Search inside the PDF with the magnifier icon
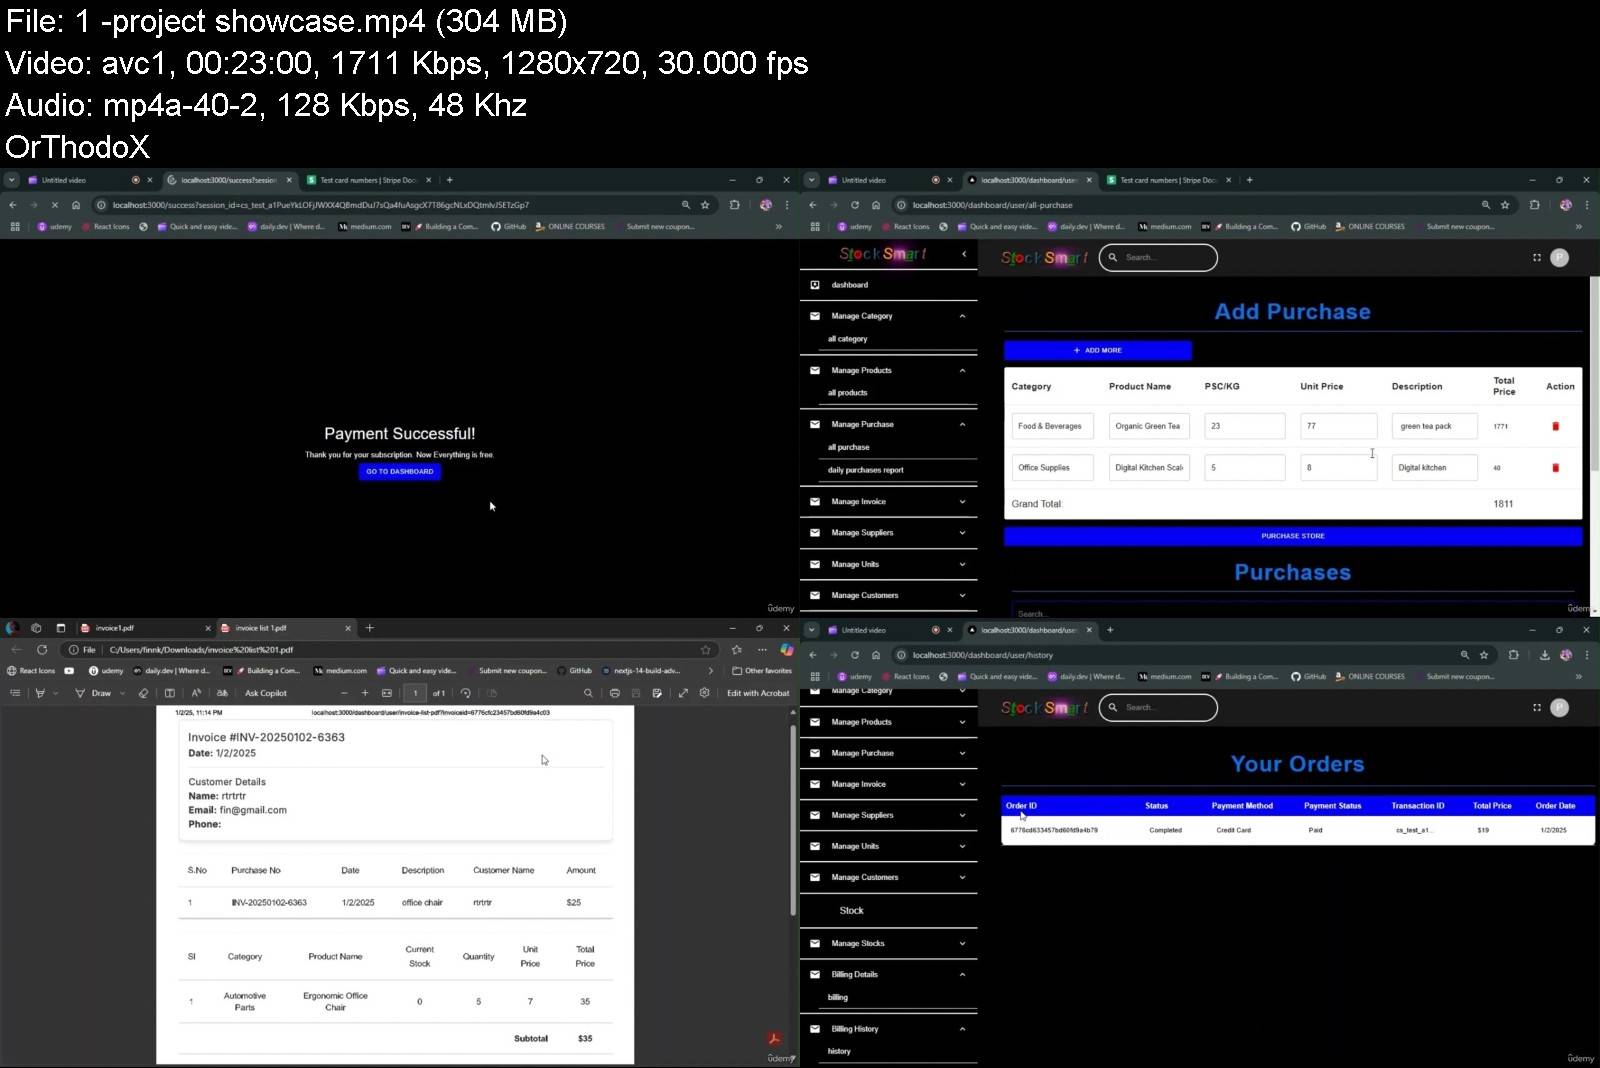Viewport: 1600px width, 1068px height. tap(588, 693)
